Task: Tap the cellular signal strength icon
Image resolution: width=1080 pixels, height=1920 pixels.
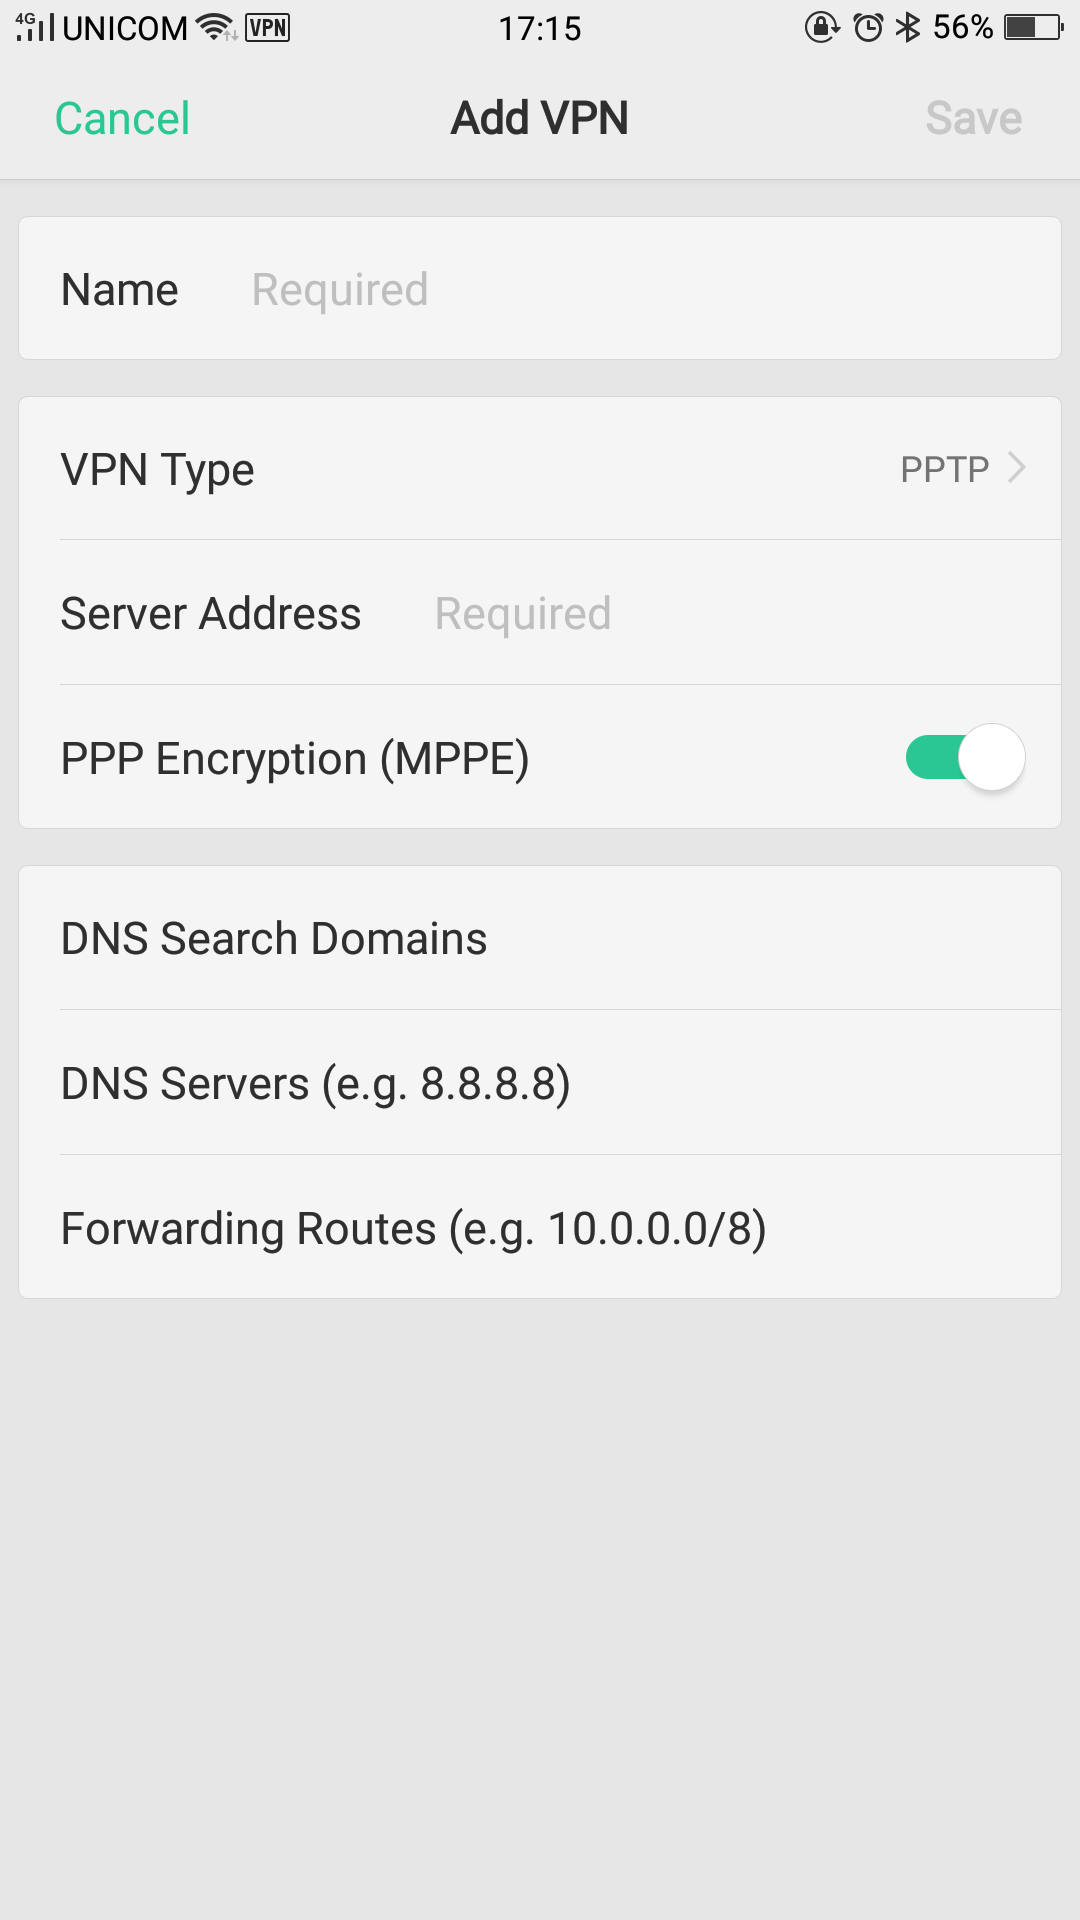Action: tap(35, 27)
